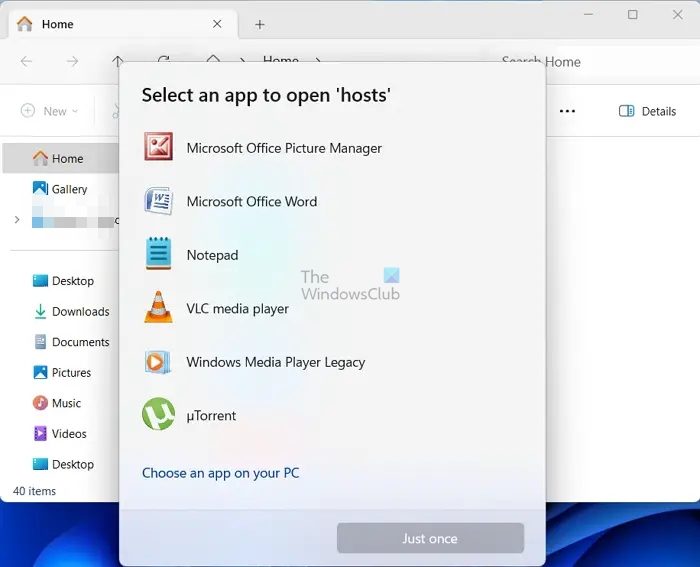Click the Microsoft Office Word icon

point(158,201)
